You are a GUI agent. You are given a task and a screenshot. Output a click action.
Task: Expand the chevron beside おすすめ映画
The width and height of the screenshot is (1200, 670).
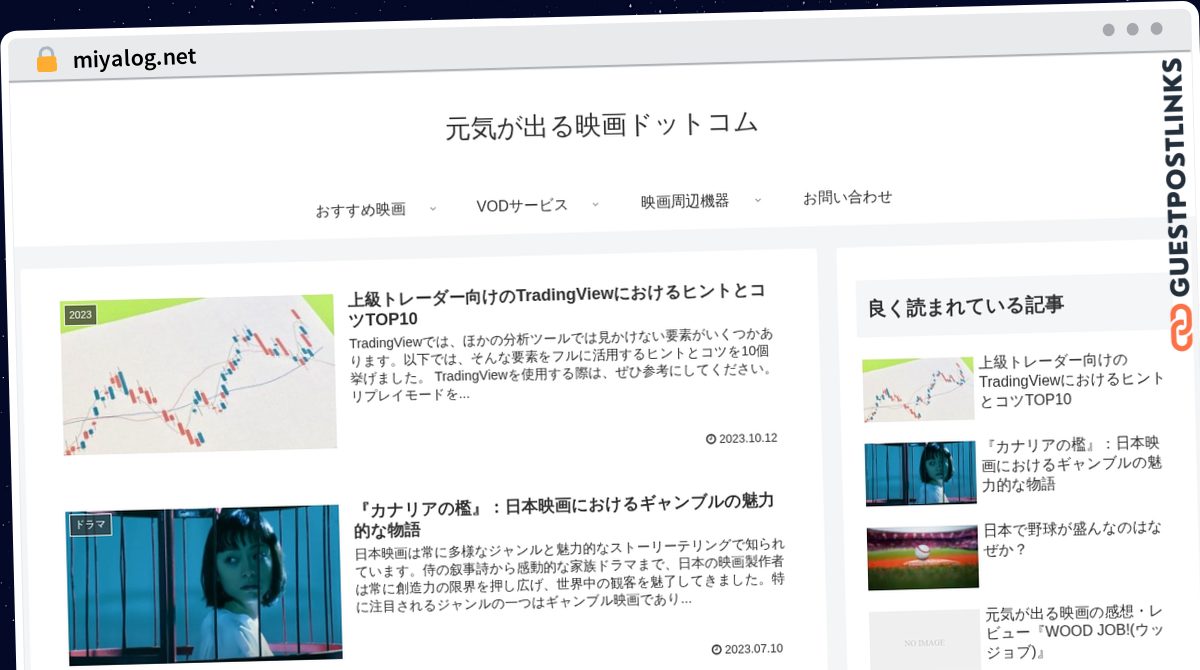432,208
